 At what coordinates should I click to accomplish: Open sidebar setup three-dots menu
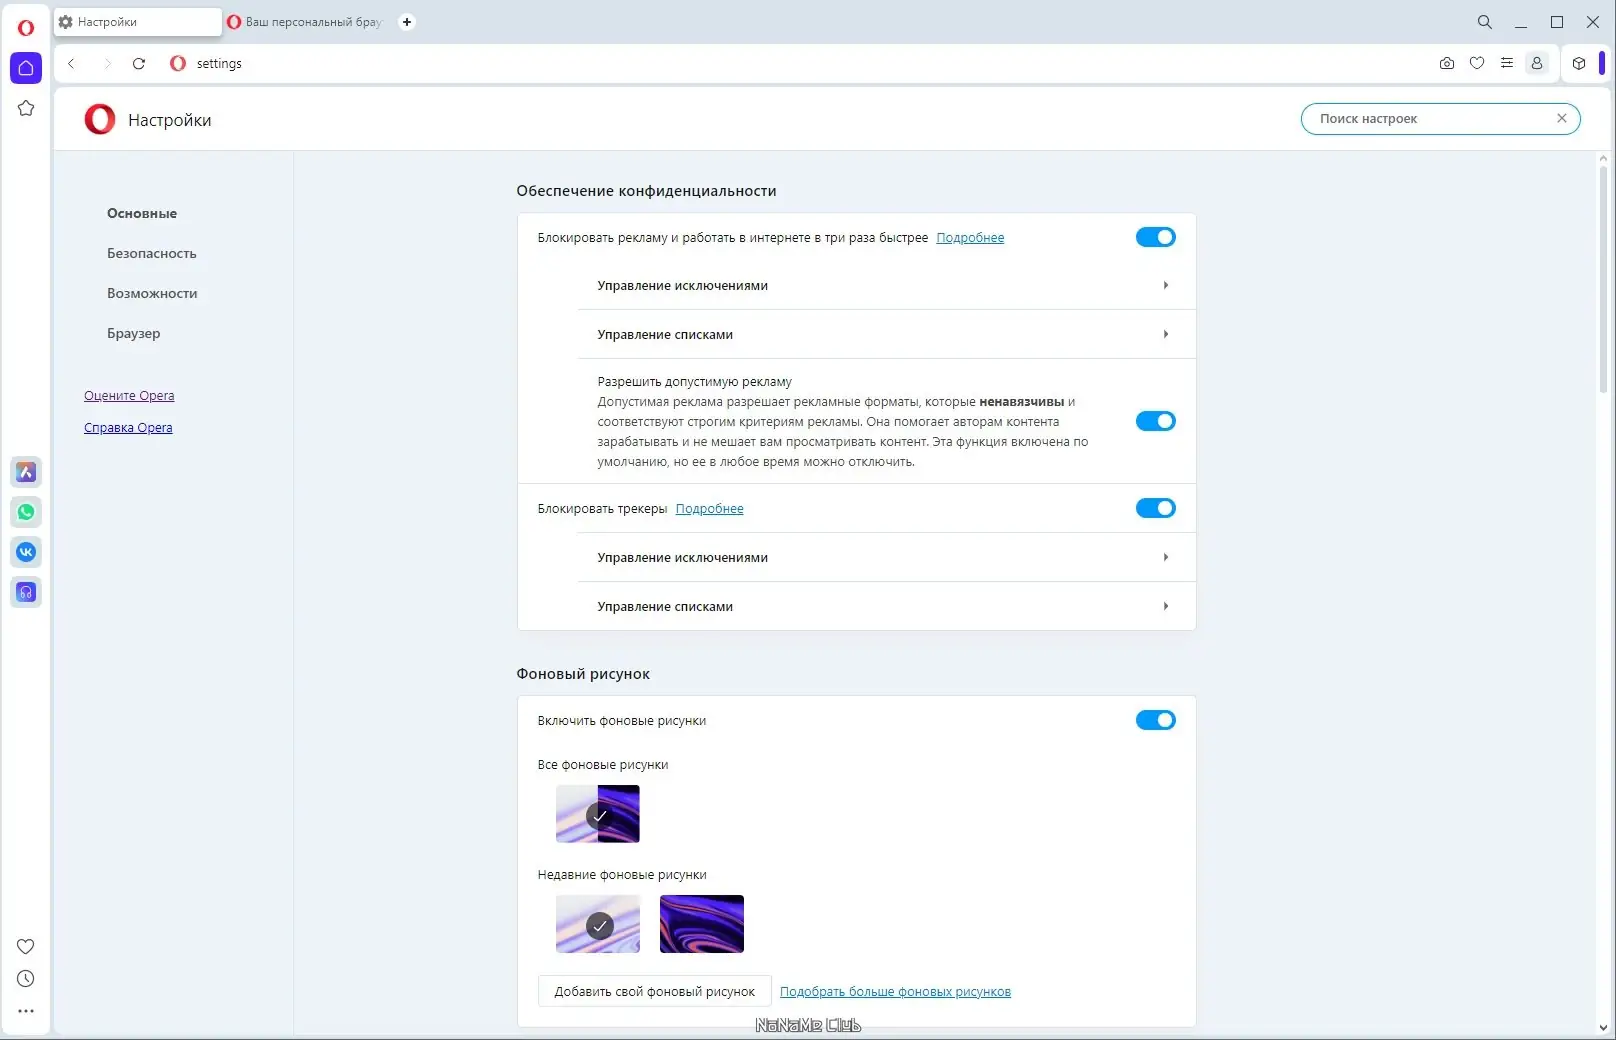click(x=26, y=1011)
